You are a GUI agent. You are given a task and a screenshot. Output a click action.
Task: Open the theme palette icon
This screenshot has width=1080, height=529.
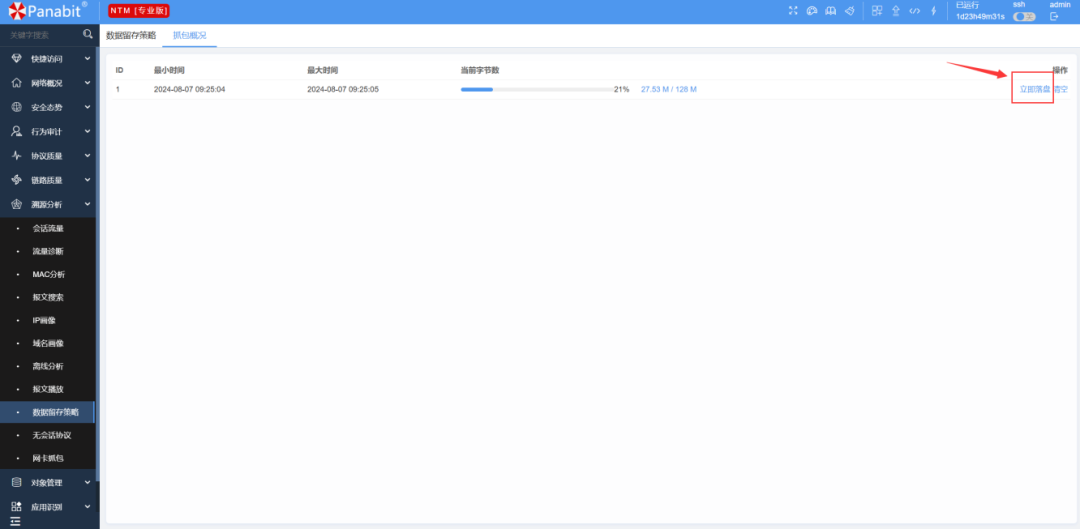click(812, 11)
